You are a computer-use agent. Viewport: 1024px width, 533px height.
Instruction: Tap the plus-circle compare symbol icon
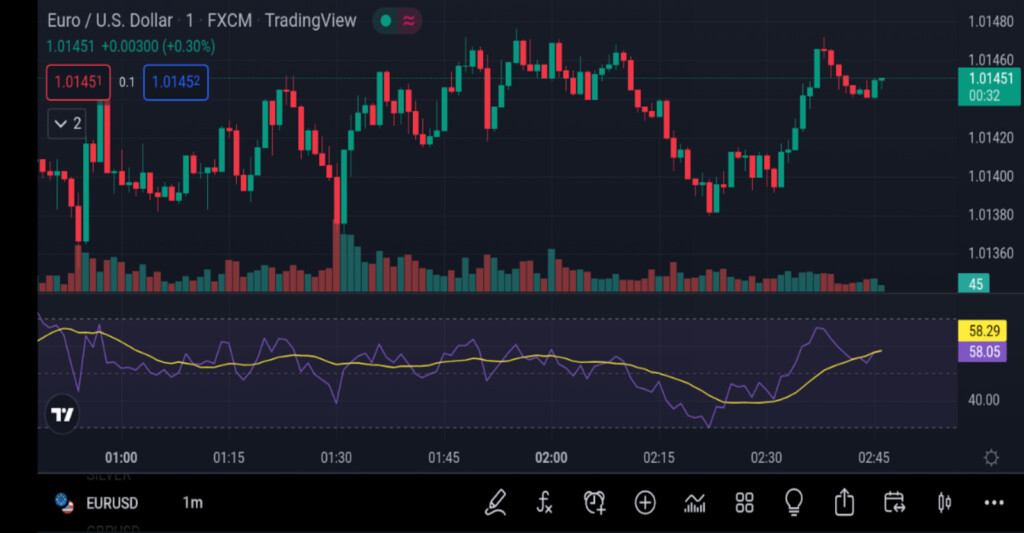coord(645,502)
